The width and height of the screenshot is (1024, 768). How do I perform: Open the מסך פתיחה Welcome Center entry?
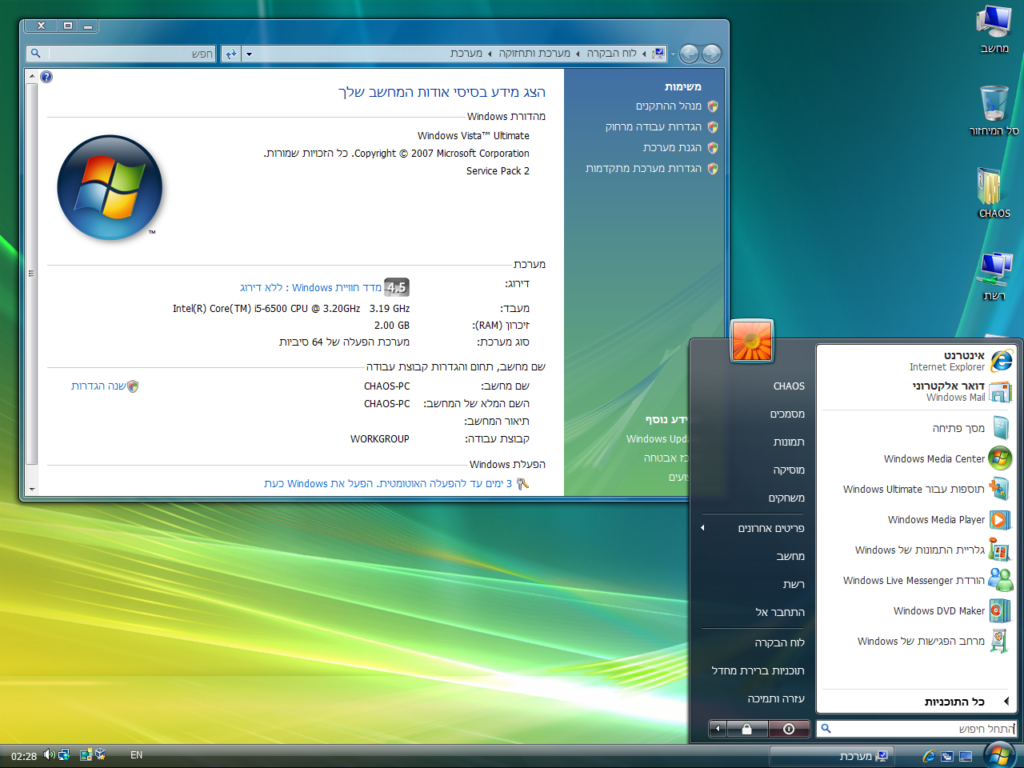pos(916,428)
